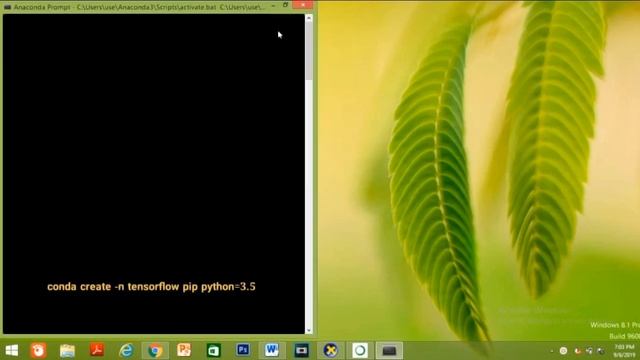Switch to Google Chrome in taskbar
This screenshot has width=640, height=360.
point(155,351)
